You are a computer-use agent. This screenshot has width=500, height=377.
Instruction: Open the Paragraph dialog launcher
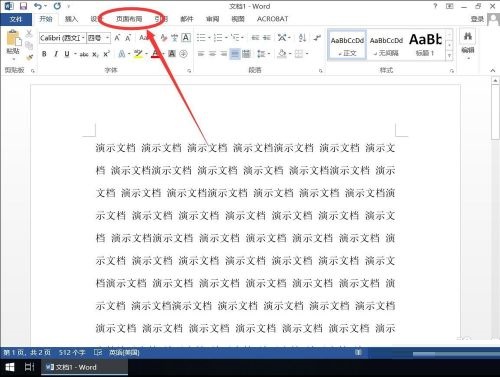point(320,71)
